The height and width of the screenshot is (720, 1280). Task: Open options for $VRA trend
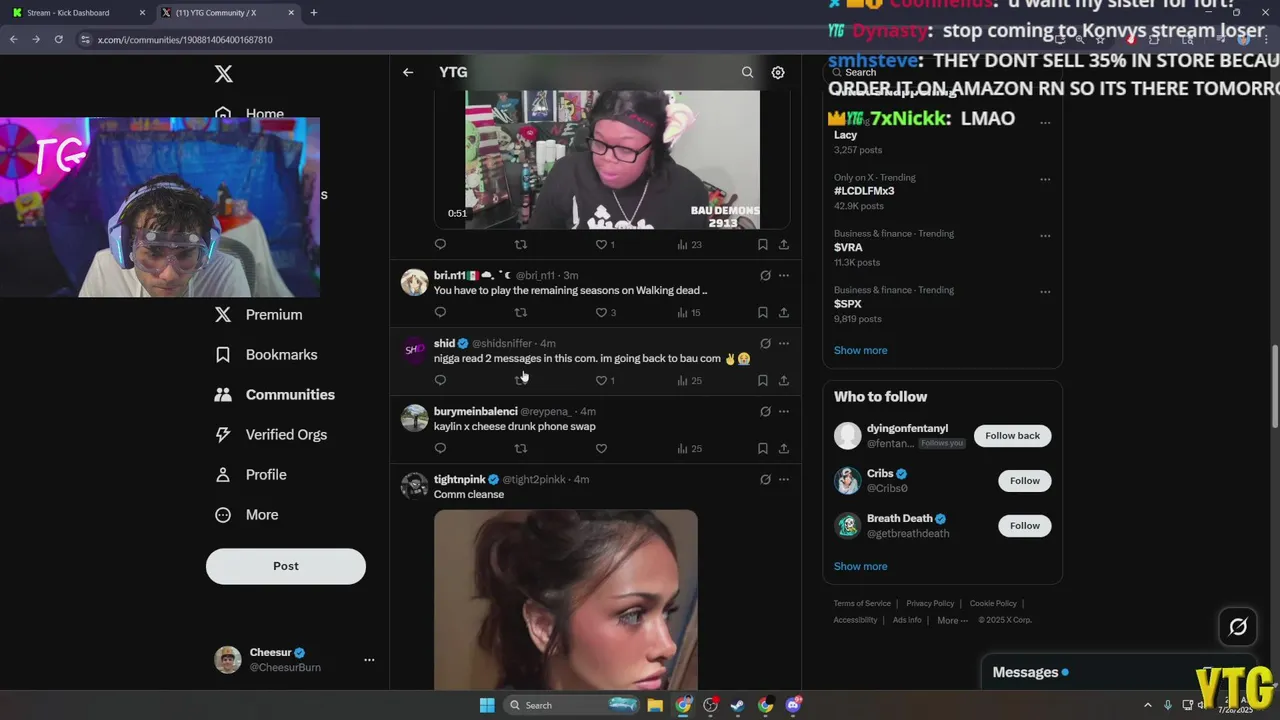[1045, 236]
